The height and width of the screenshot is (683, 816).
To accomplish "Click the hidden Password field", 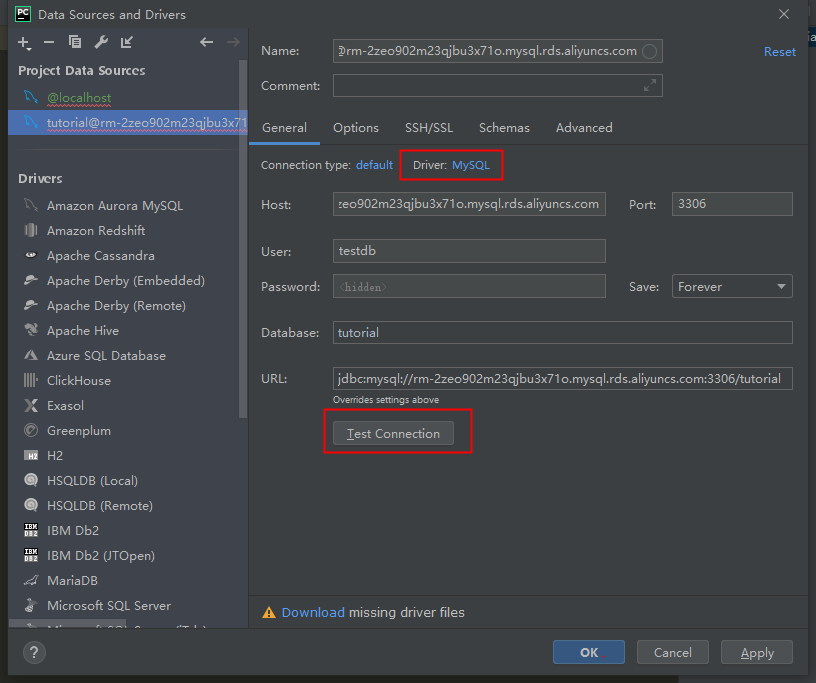I will 469,286.
